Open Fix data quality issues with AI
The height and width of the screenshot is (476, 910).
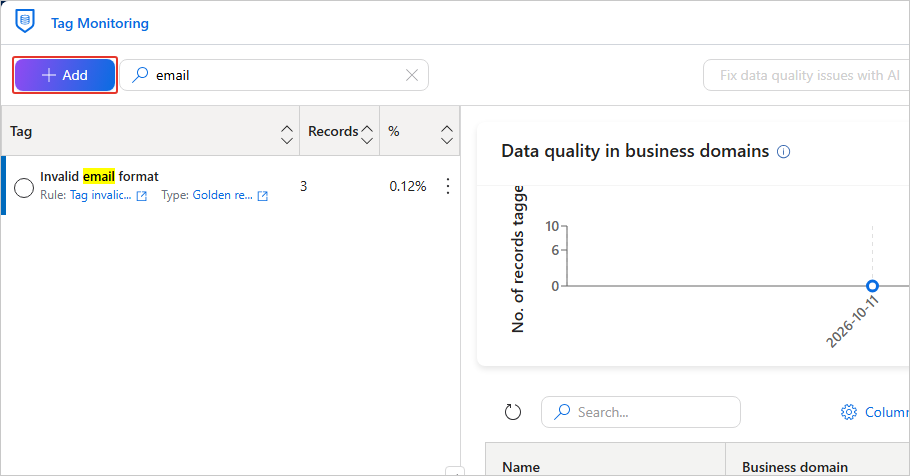coord(809,75)
